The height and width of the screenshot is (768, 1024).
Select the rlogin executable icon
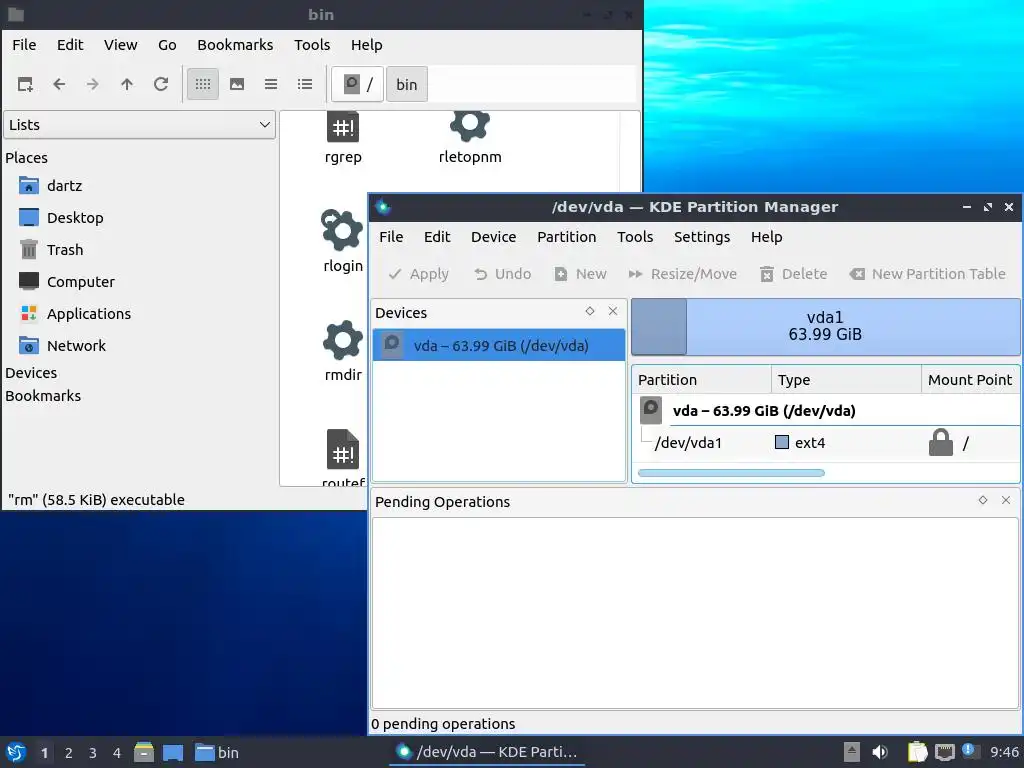click(x=343, y=231)
